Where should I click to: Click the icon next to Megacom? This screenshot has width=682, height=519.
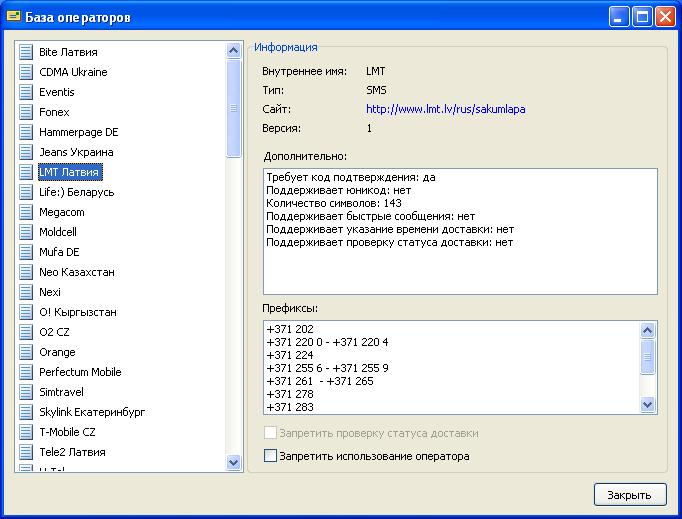26,212
